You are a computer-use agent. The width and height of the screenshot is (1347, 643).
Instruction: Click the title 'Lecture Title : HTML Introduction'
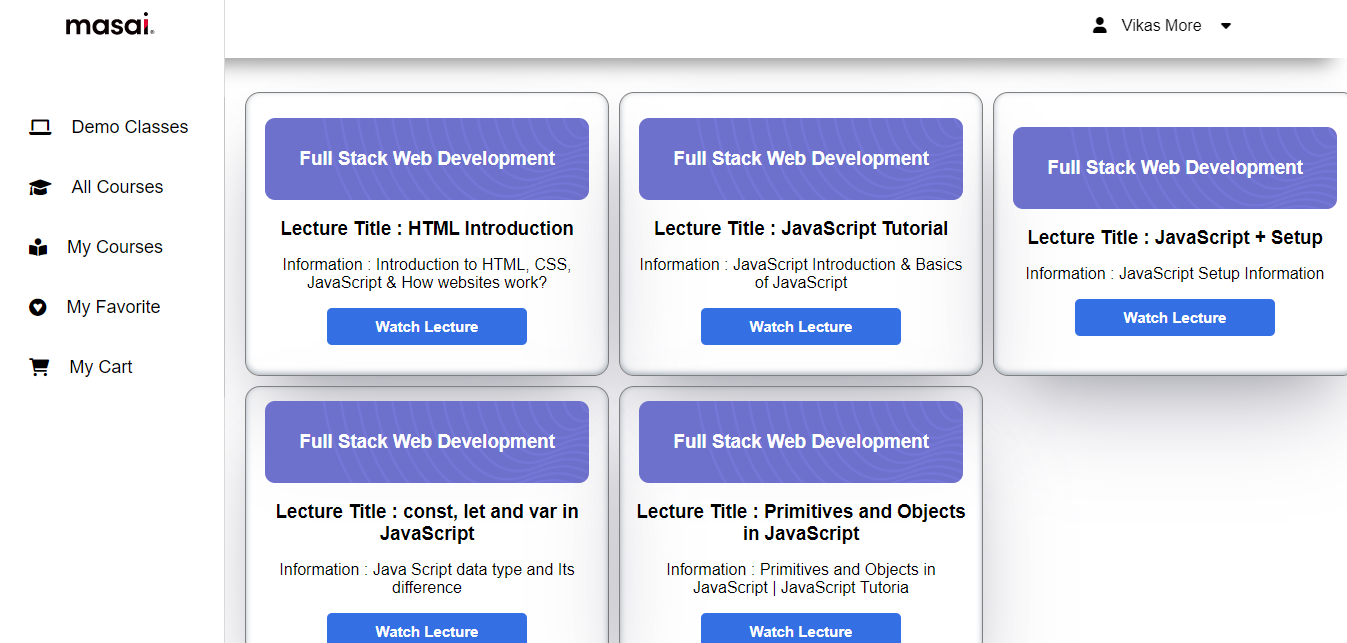[427, 228]
